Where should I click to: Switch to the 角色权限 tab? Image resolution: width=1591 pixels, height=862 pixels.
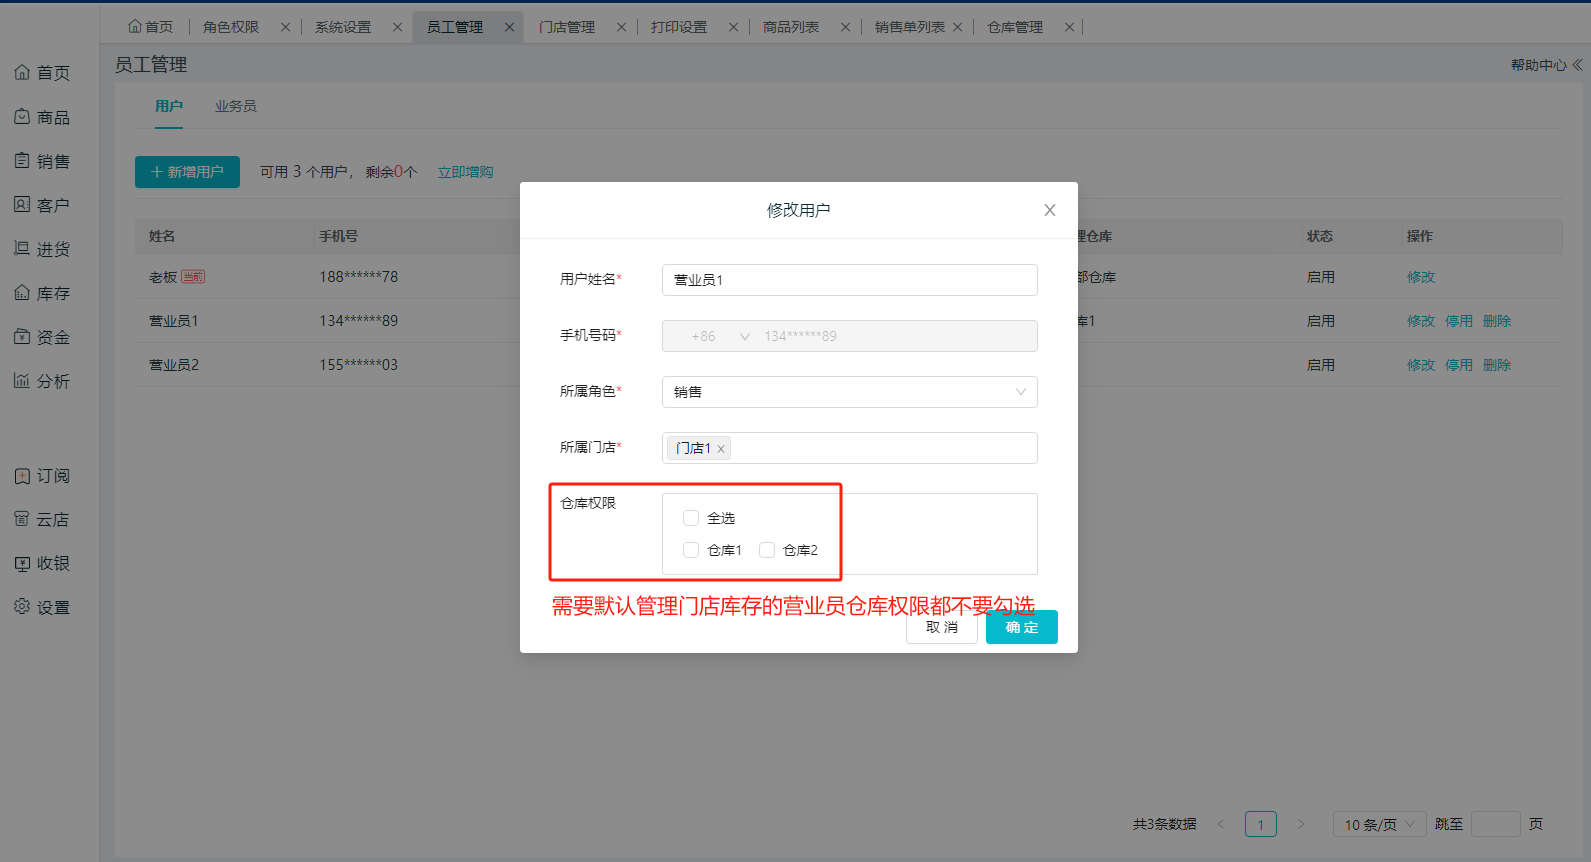tap(231, 27)
